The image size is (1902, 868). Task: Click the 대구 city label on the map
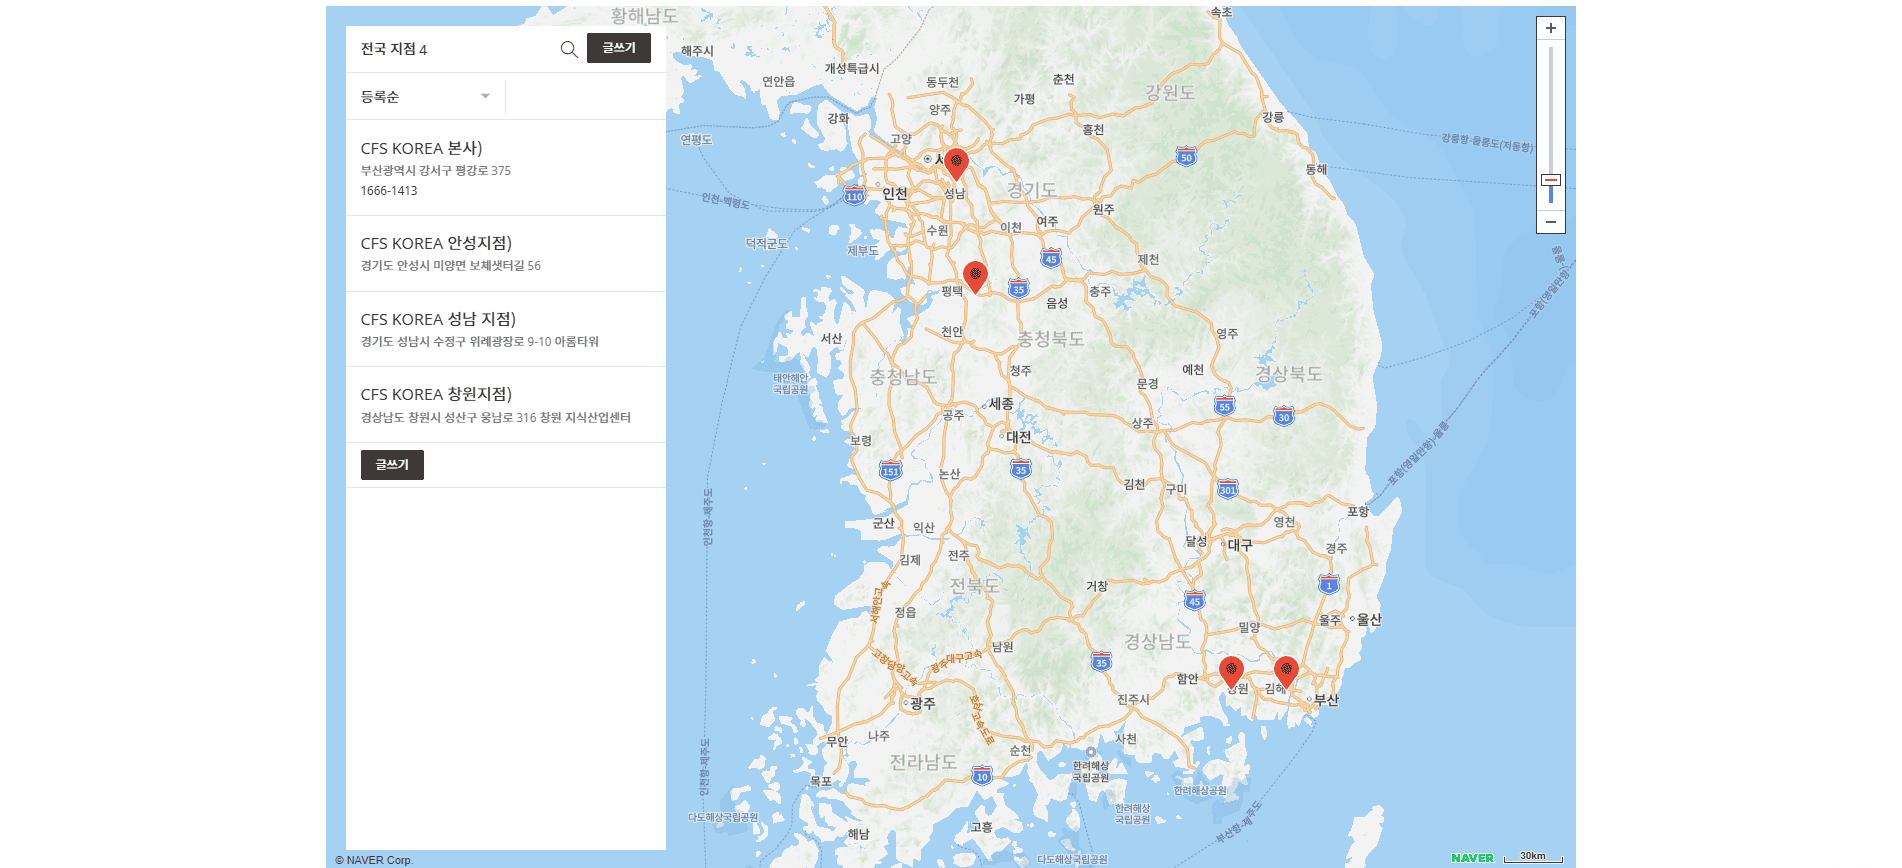point(1240,545)
